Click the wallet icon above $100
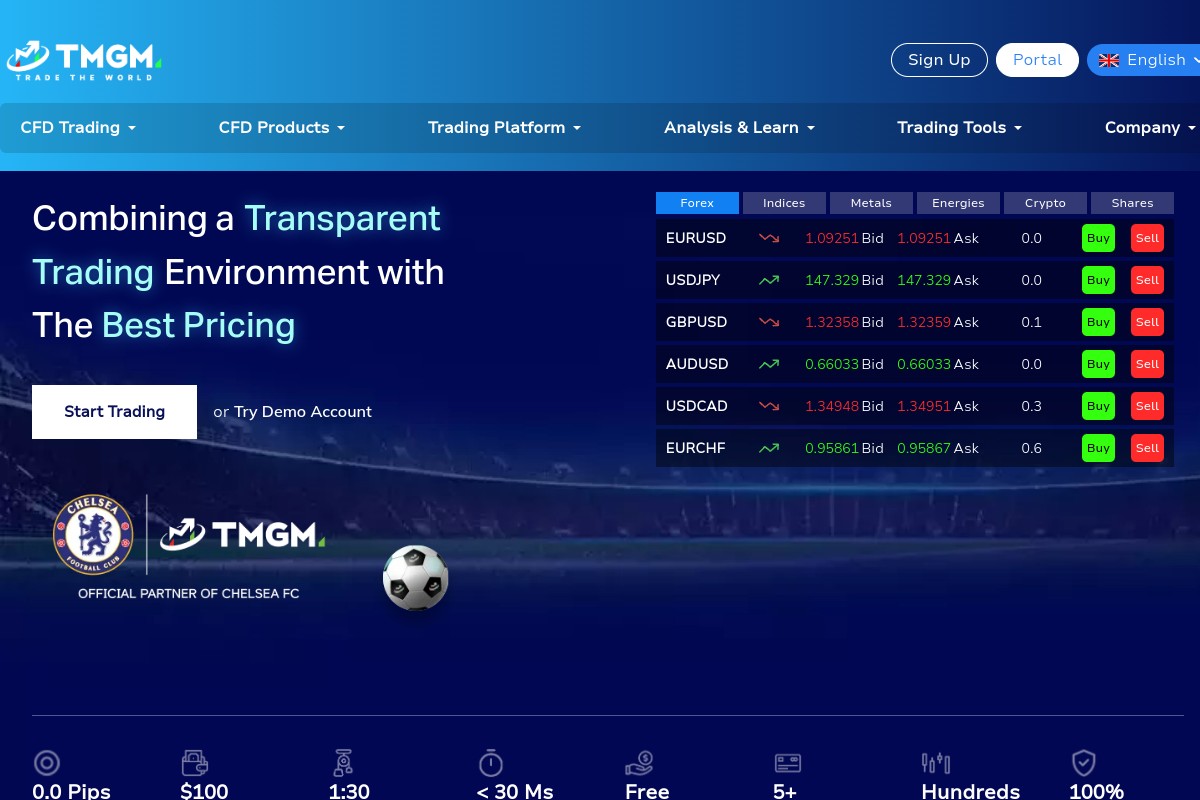Screen dimensions: 1200x800 click(195, 764)
